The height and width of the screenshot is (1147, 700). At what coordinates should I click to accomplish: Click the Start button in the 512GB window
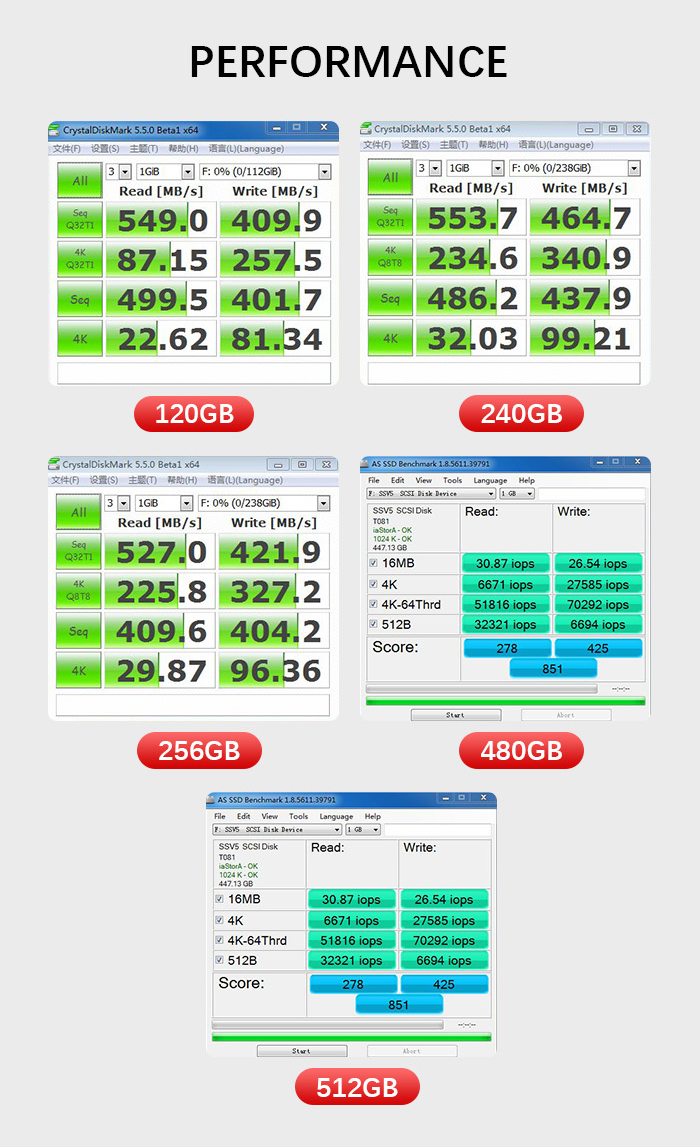302,1051
